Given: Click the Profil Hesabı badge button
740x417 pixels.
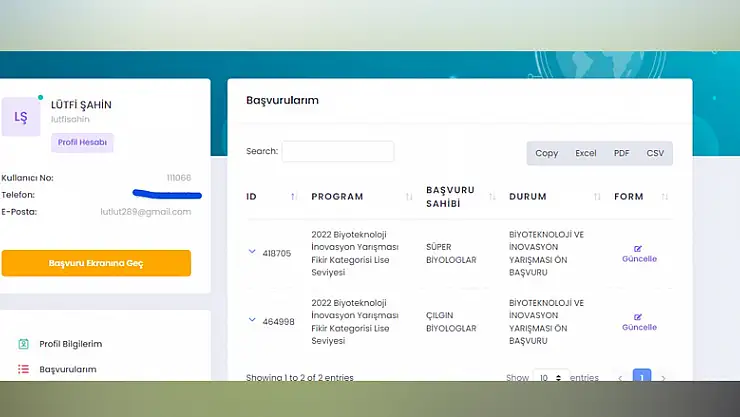Looking at the screenshot, I should tap(82, 143).
